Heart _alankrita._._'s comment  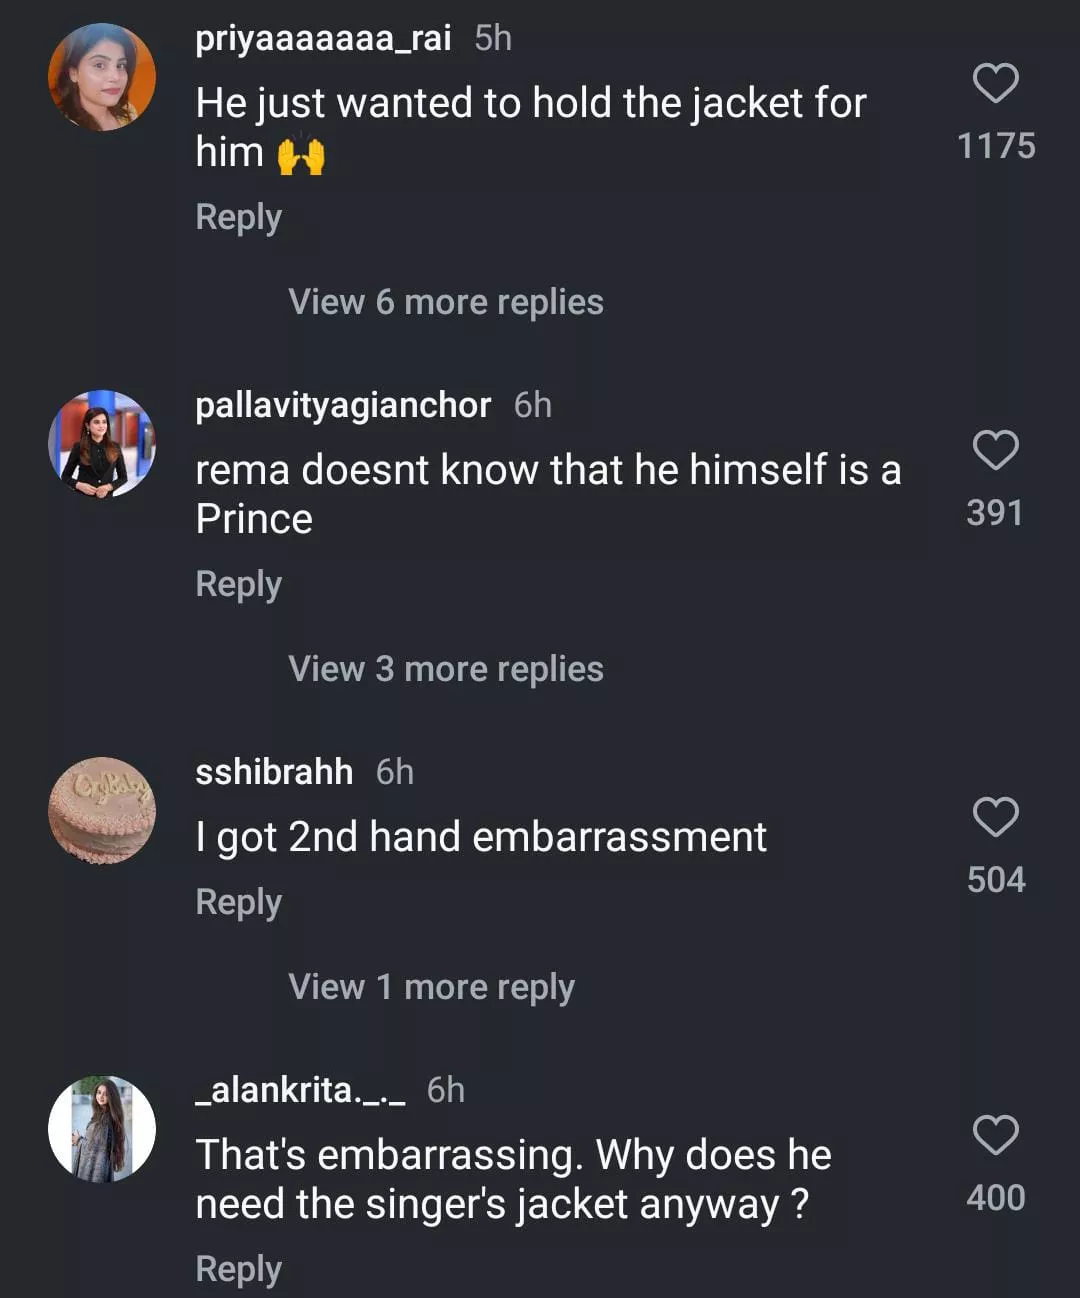pyautogui.click(x=995, y=1135)
